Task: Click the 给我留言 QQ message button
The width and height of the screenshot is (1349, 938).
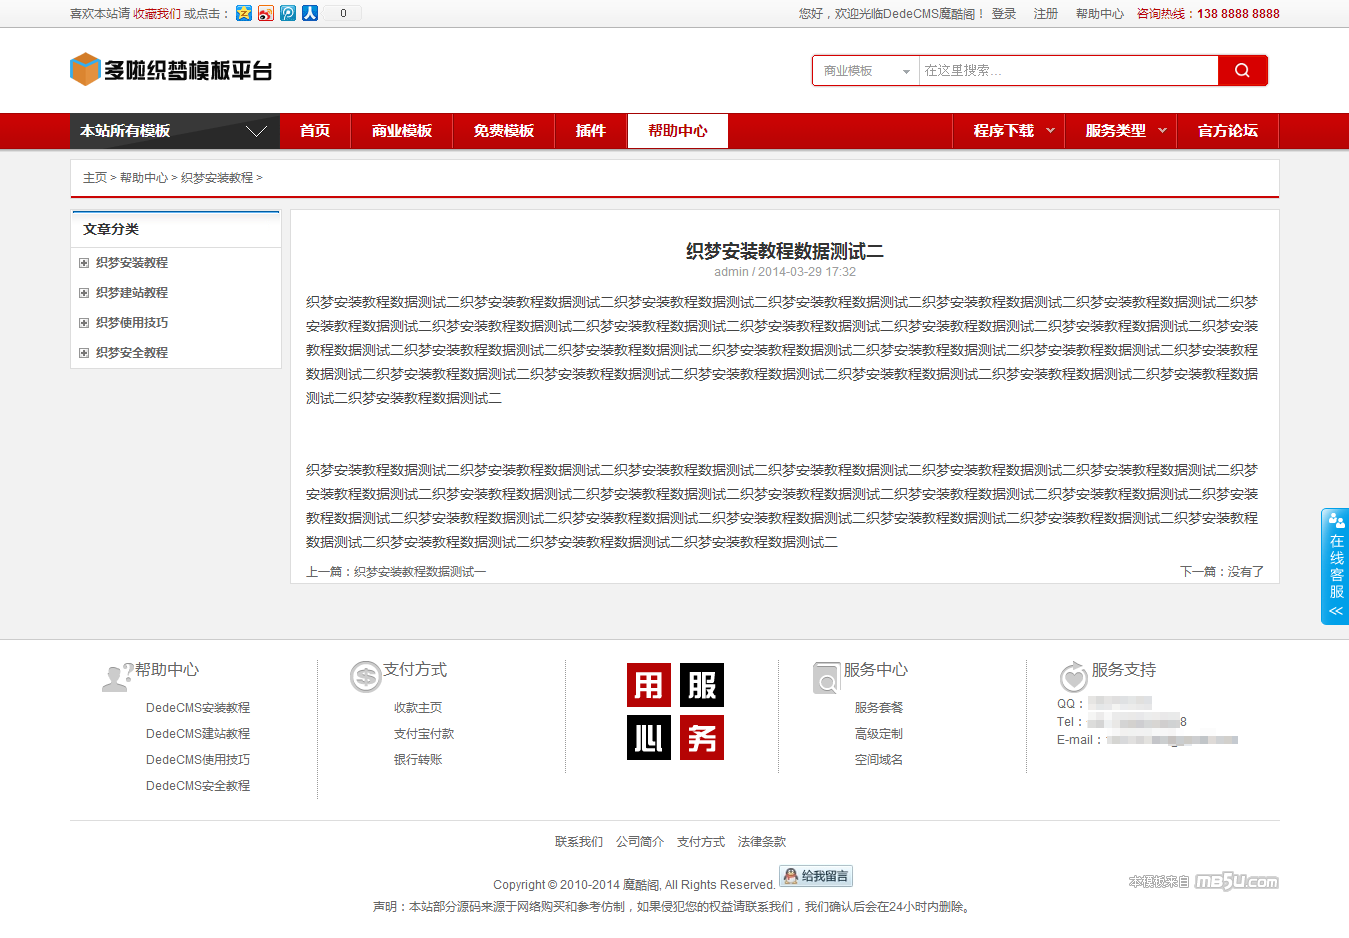Action: 816,876
